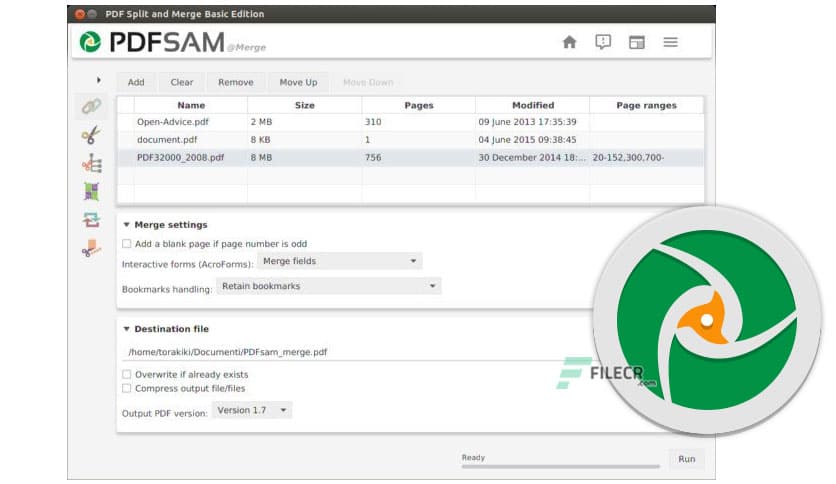Image resolution: width=836 pixels, height=484 pixels.
Task: Select the Rotate tool in sidebar
Action: pyautogui.click(x=91, y=221)
